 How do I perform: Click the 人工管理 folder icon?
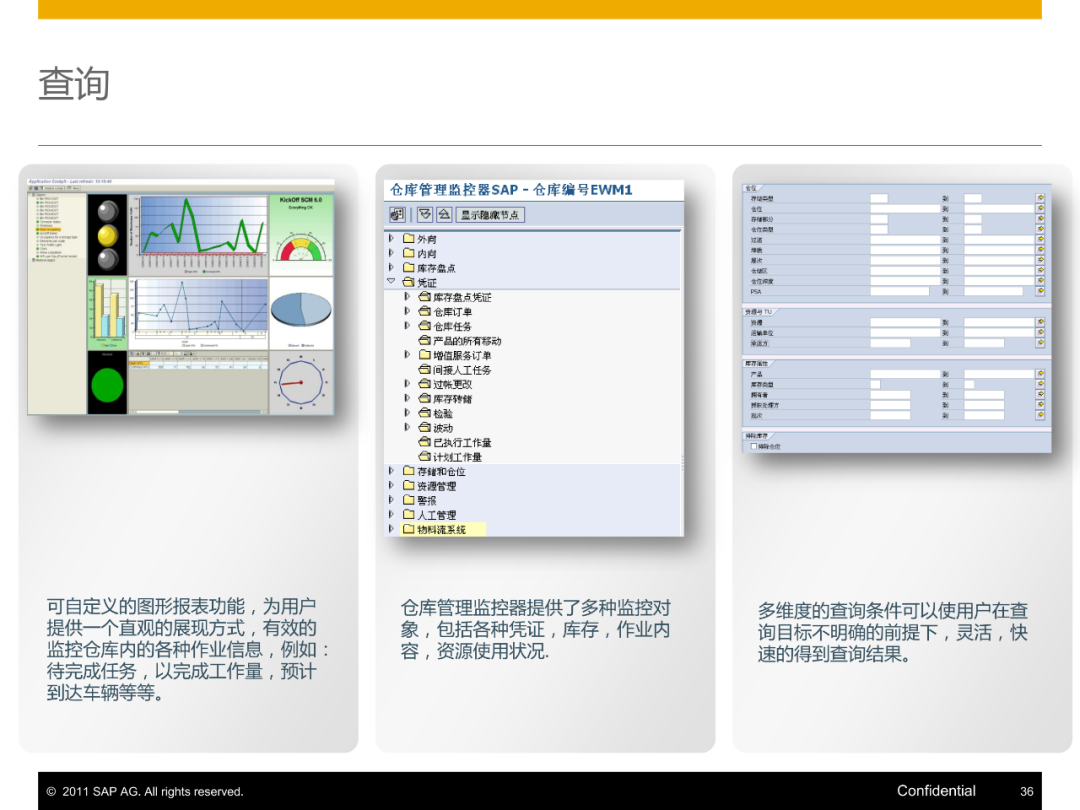[408, 514]
